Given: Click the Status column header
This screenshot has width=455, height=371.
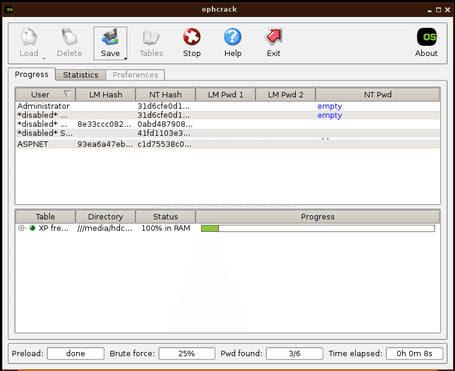Looking at the screenshot, I should click(x=165, y=217).
